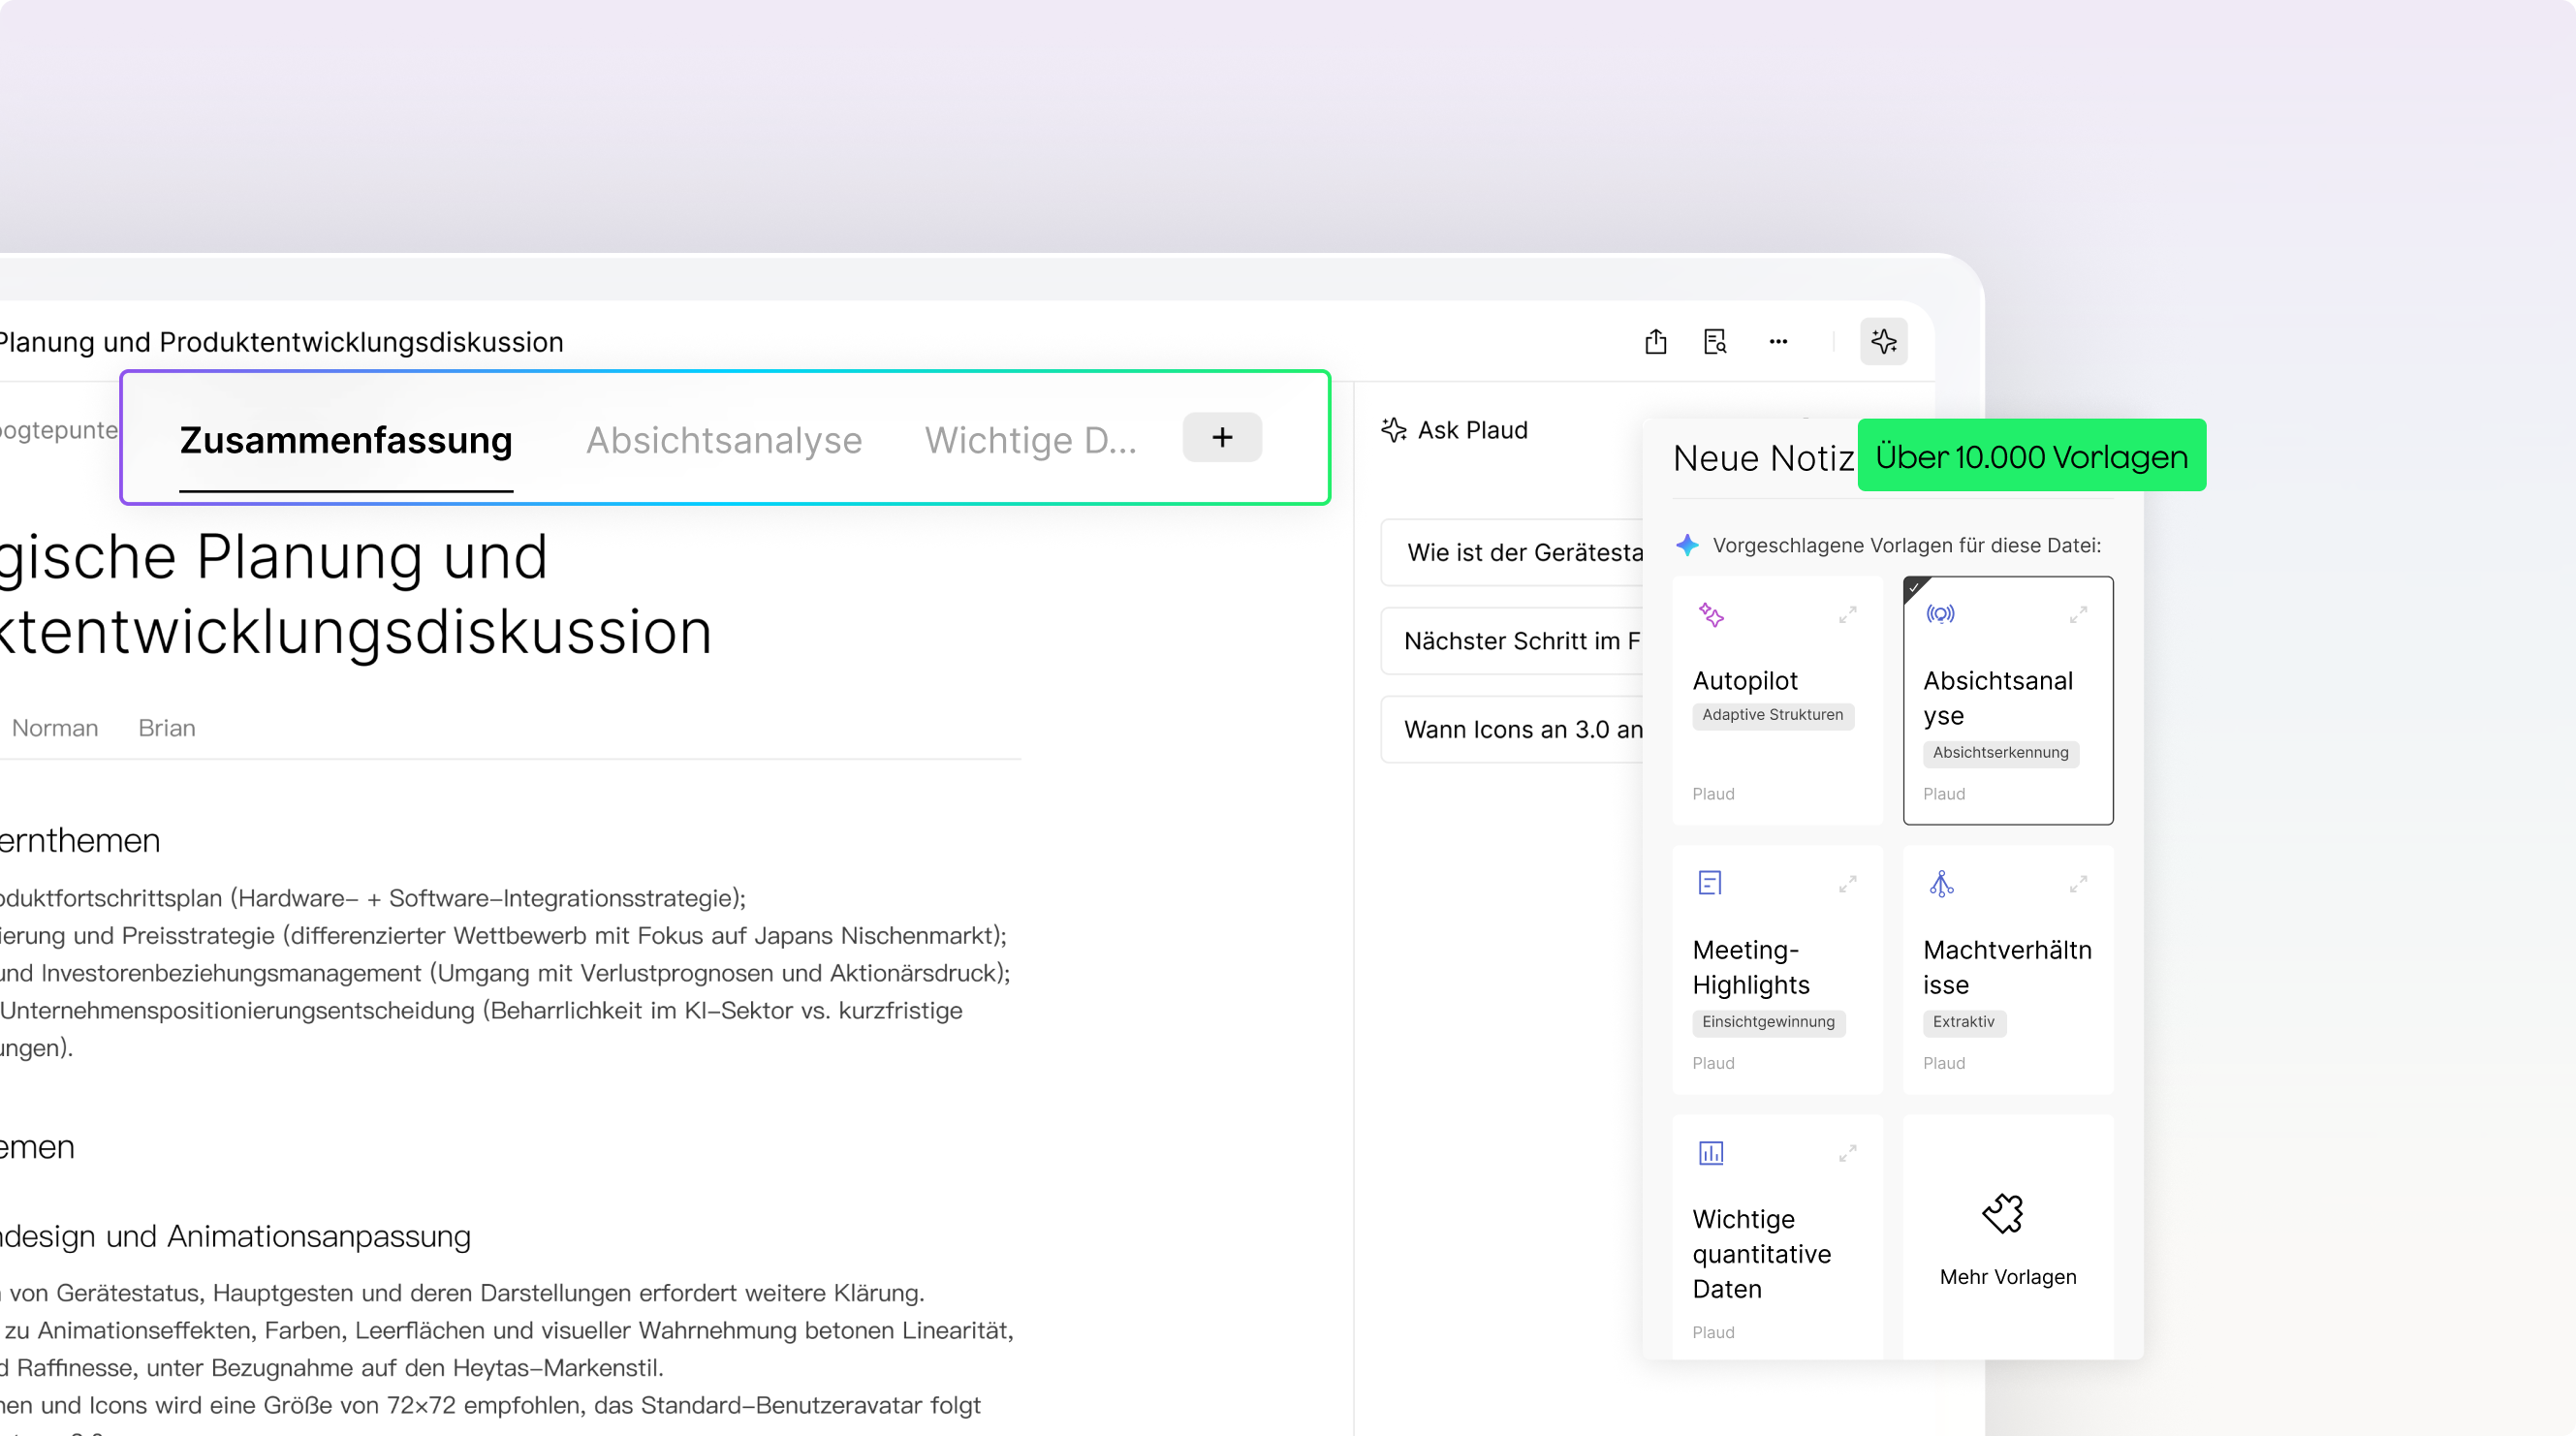2576x1436 pixels.
Task: Add a new note tab with plus button
Action: tap(1222, 437)
